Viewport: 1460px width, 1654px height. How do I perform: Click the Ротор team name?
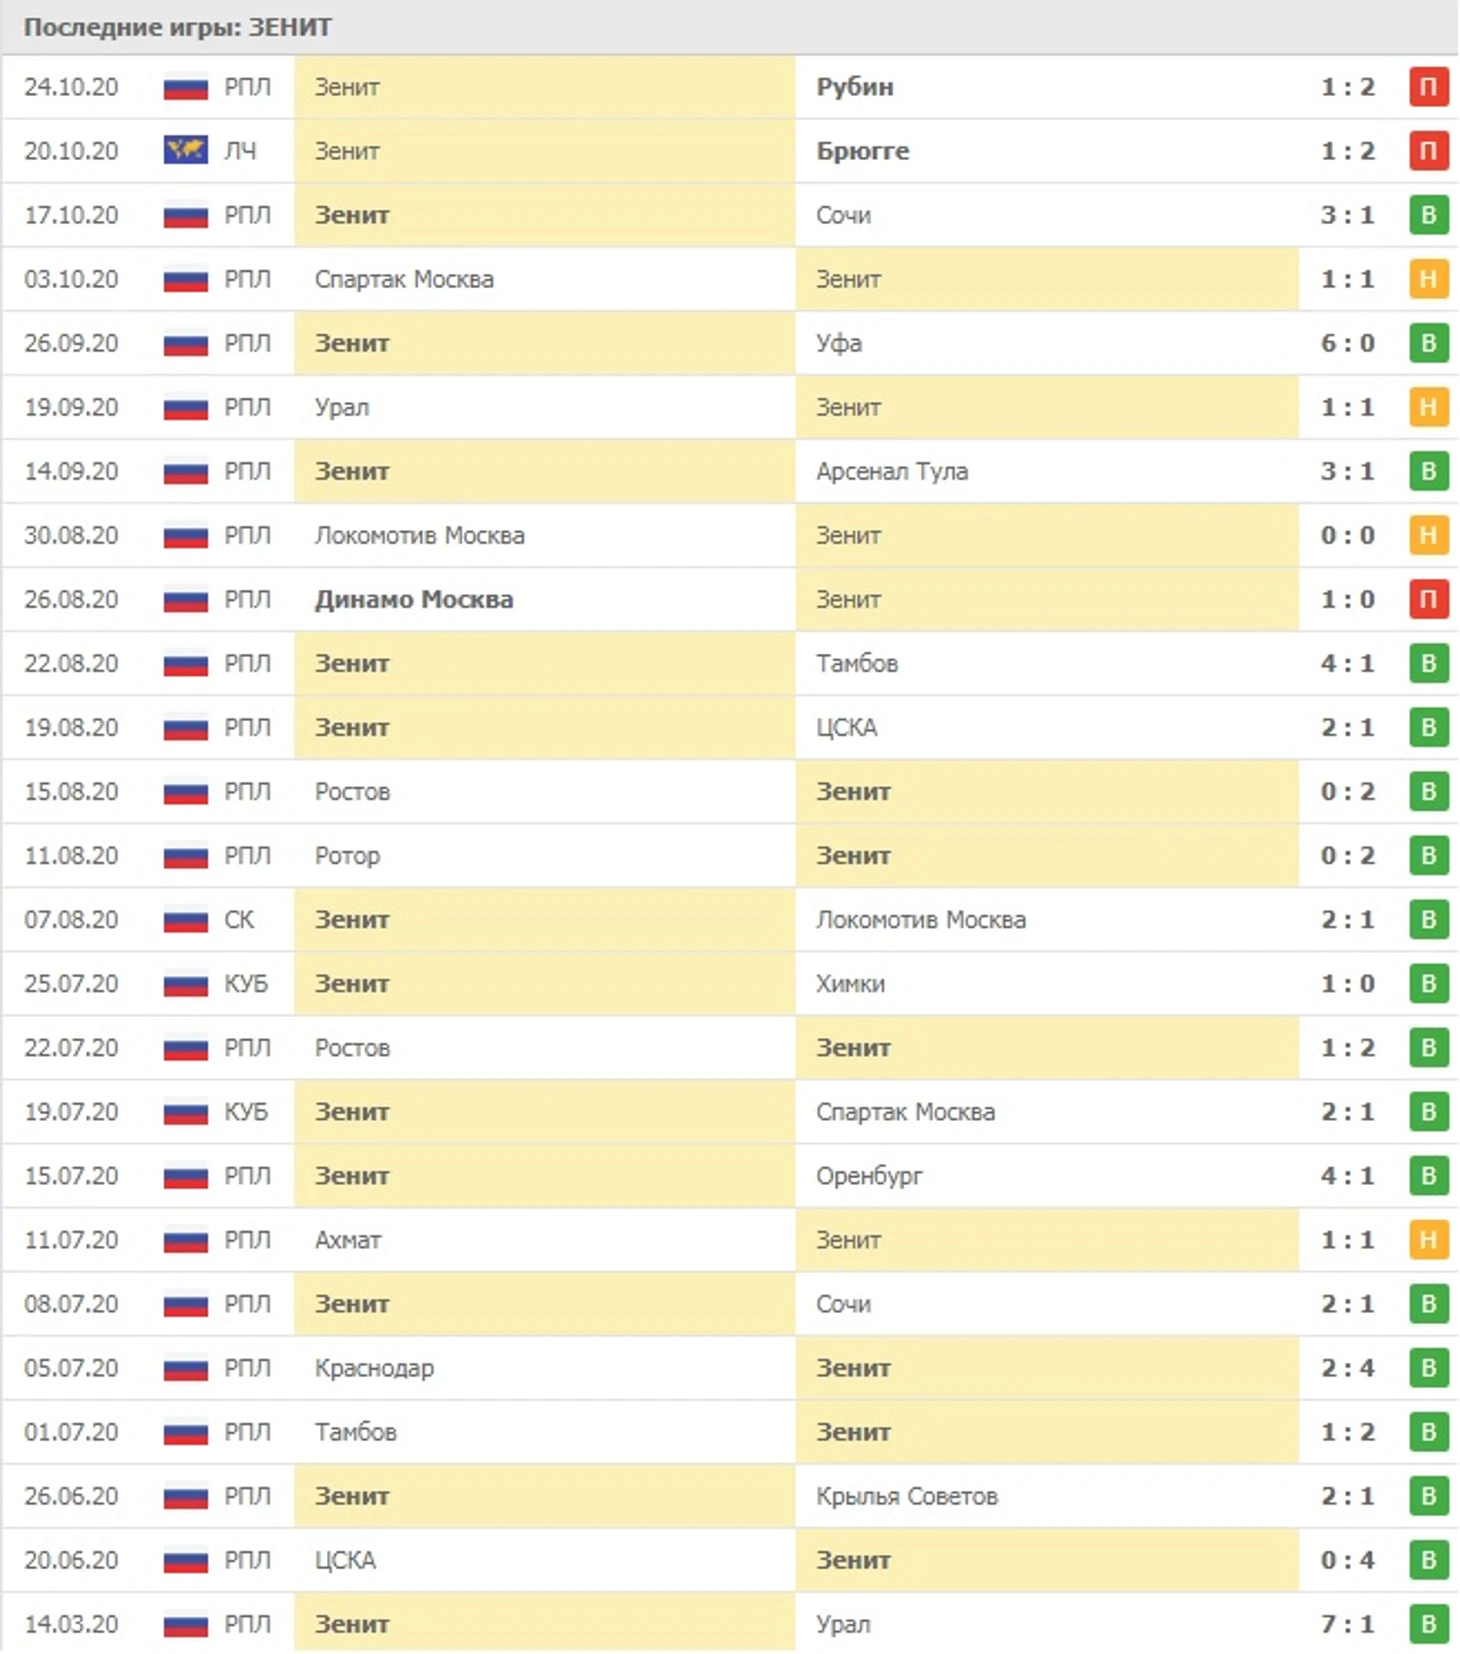click(x=347, y=855)
